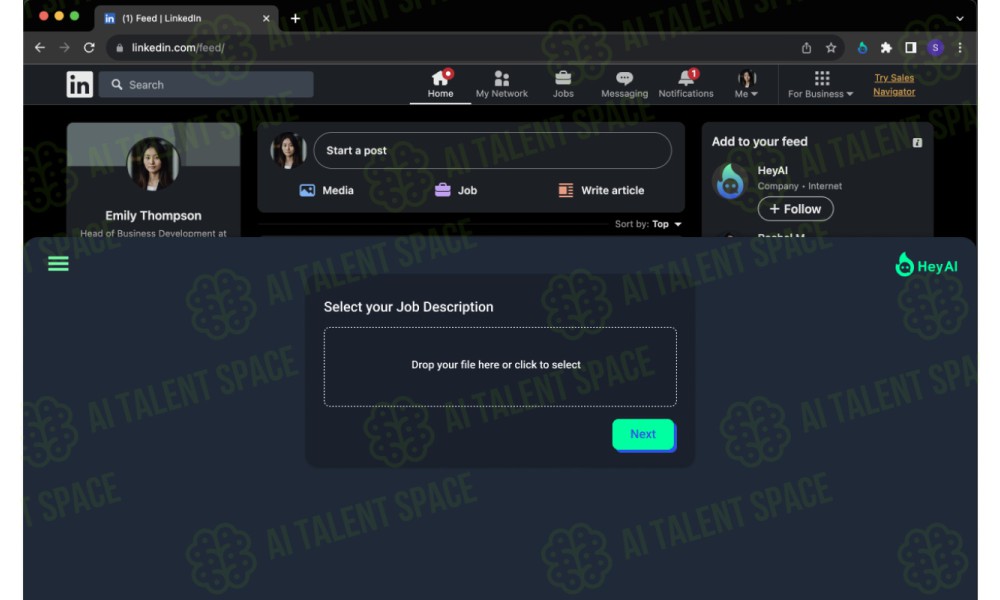The image size is (1000, 600).
Task: Open Messaging
Action: [x=624, y=84]
